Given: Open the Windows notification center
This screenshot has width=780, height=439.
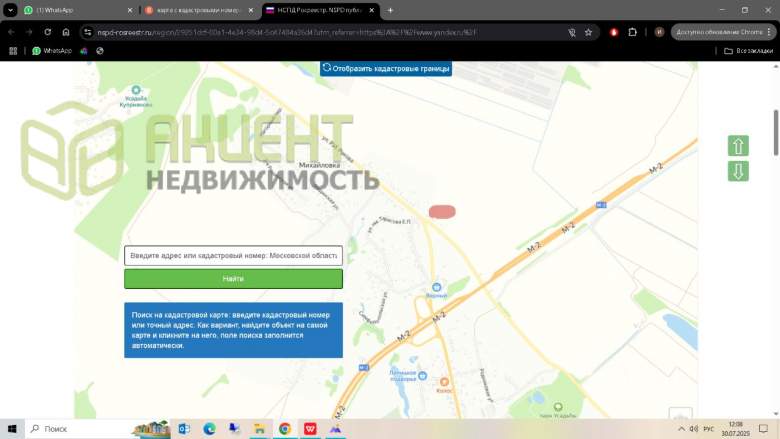Looking at the screenshot, I should point(764,429).
